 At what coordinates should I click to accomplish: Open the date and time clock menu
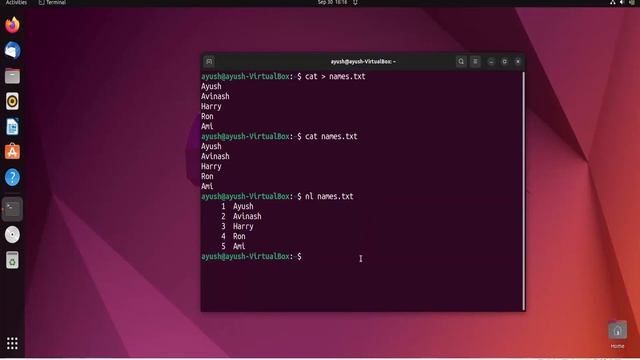pos(333,2)
